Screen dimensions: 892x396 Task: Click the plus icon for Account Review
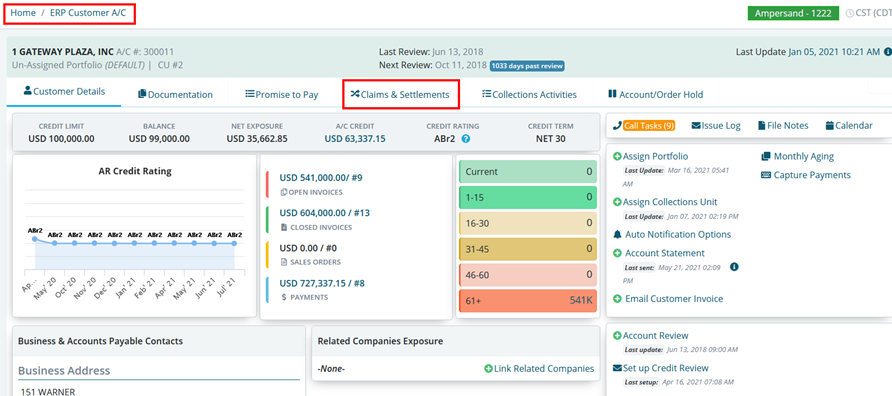pyautogui.click(x=617, y=336)
